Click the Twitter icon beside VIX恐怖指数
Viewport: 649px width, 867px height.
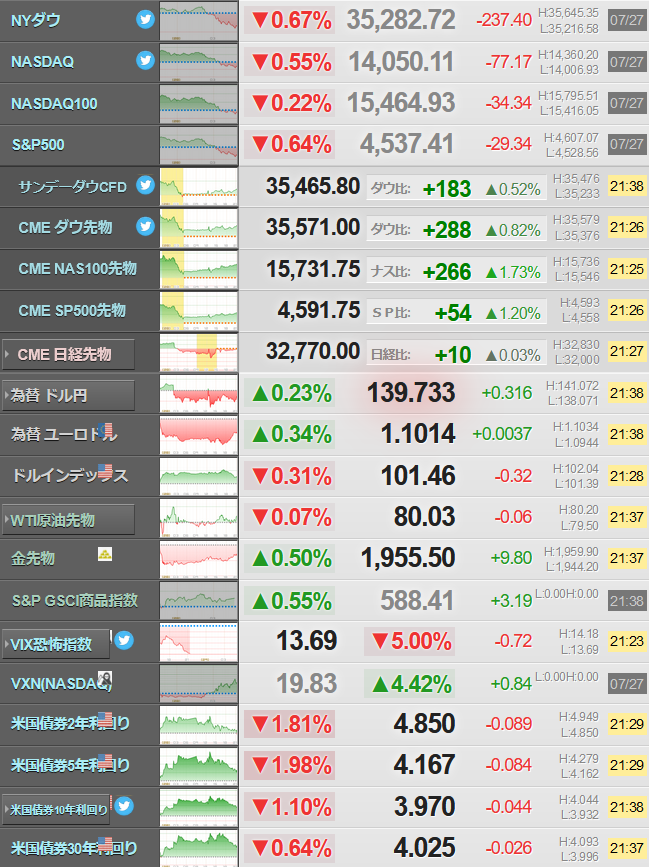[124, 640]
